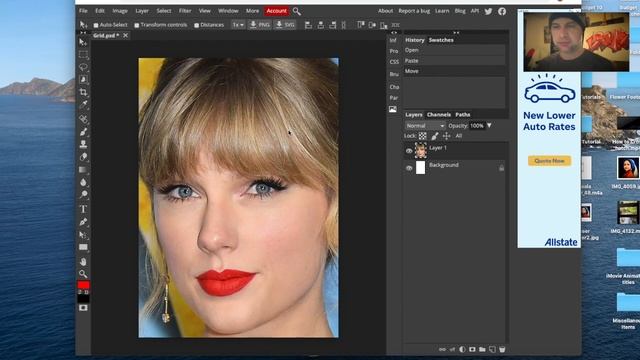
Task: Expand the Par collapsed side panel
Action: tap(393, 98)
